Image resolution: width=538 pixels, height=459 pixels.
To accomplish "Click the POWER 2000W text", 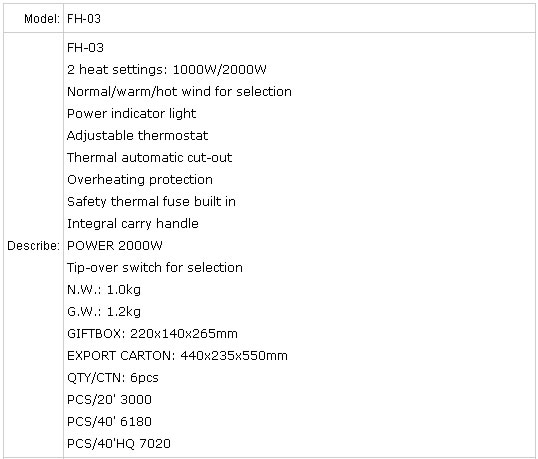I will coord(115,246).
